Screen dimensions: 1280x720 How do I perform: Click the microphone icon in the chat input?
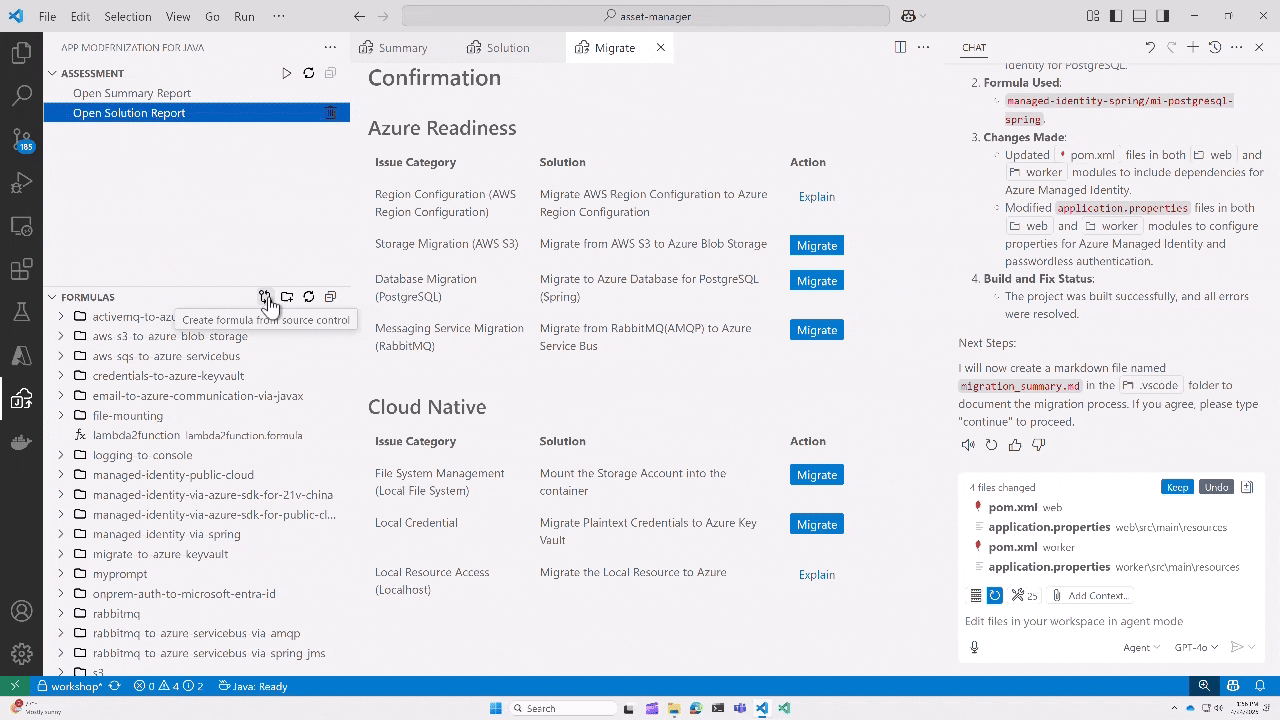point(974,646)
